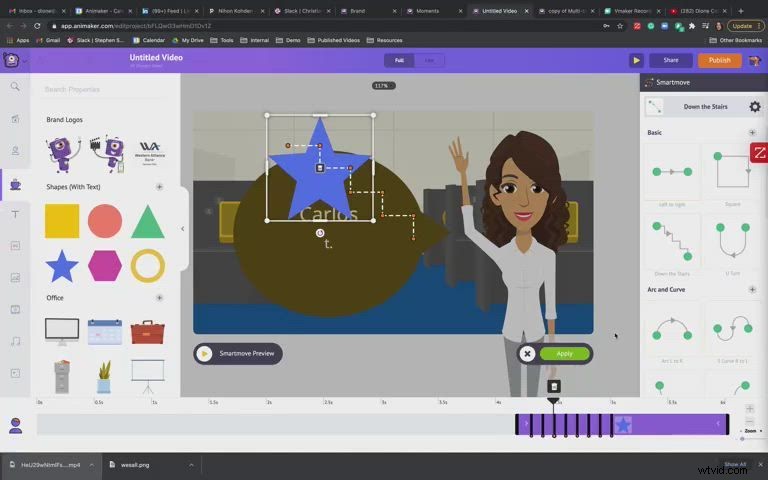Add the potted plant office prop
Screen dimensions: 768x480
104,377
